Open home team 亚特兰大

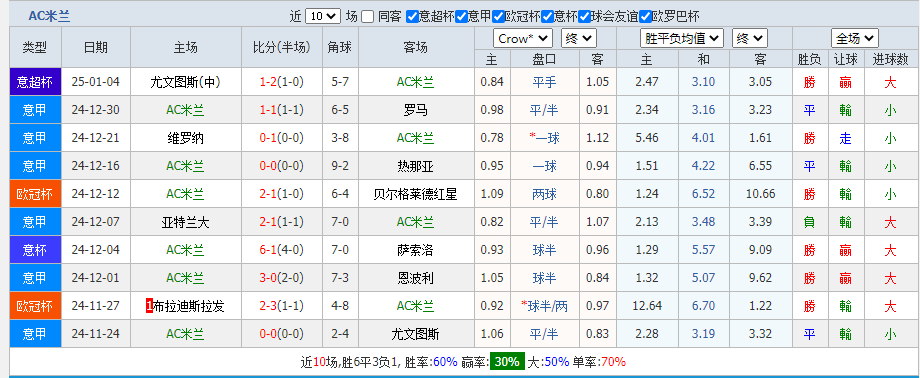coord(185,222)
